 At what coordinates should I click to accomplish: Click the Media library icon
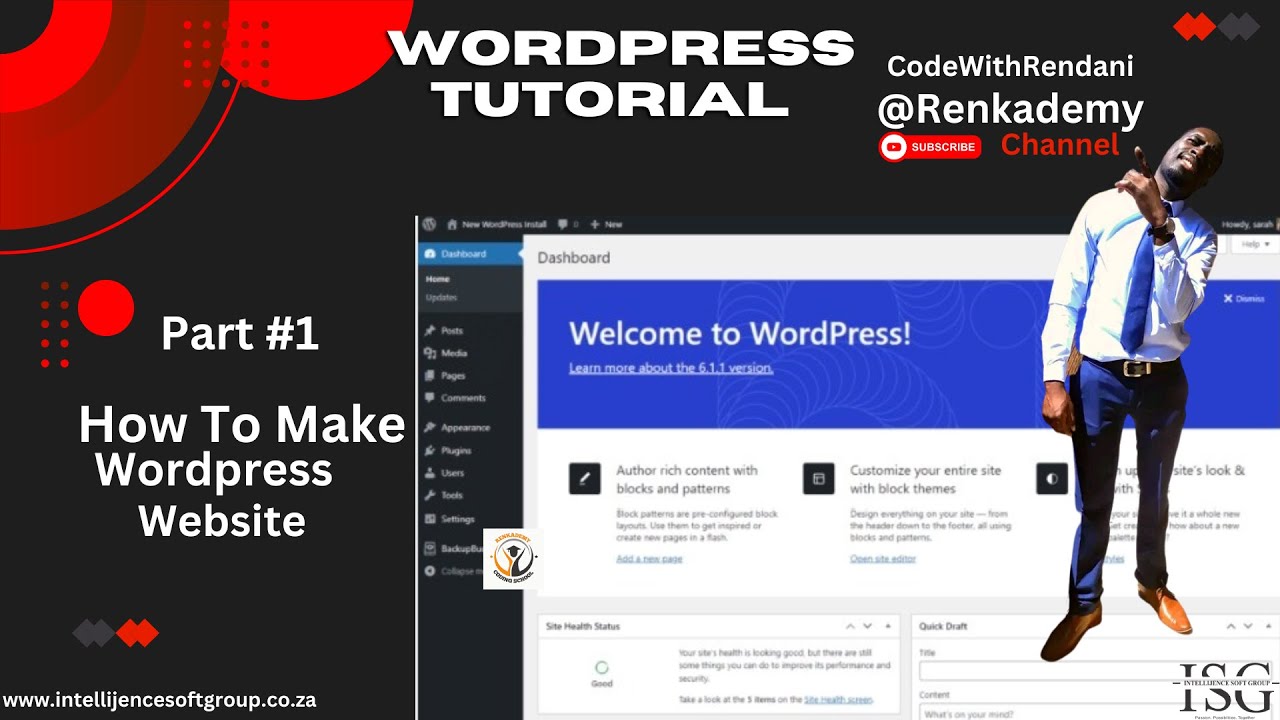(x=430, y=353)
